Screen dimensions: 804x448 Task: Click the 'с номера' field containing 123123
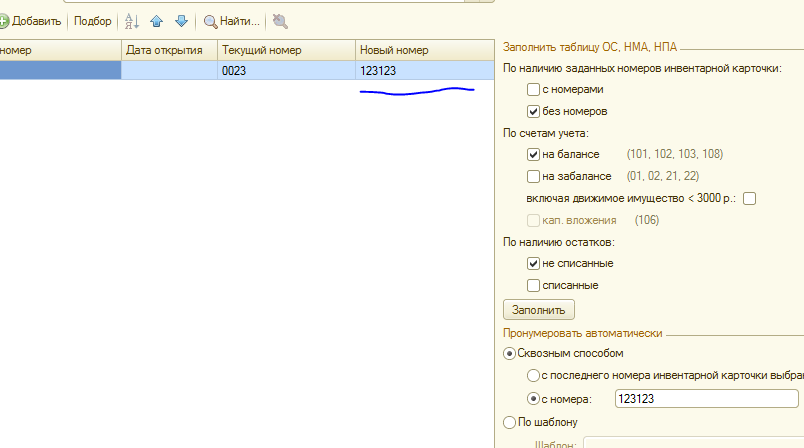[x=707, y=399]
